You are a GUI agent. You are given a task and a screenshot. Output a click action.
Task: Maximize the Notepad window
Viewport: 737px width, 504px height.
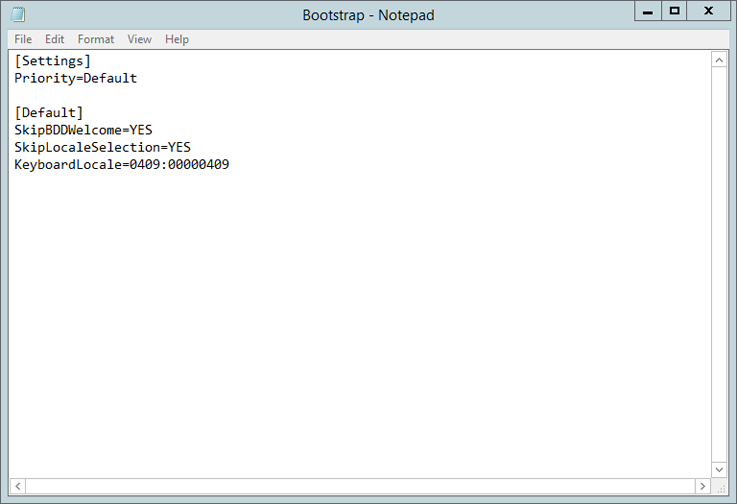(674, 11)
